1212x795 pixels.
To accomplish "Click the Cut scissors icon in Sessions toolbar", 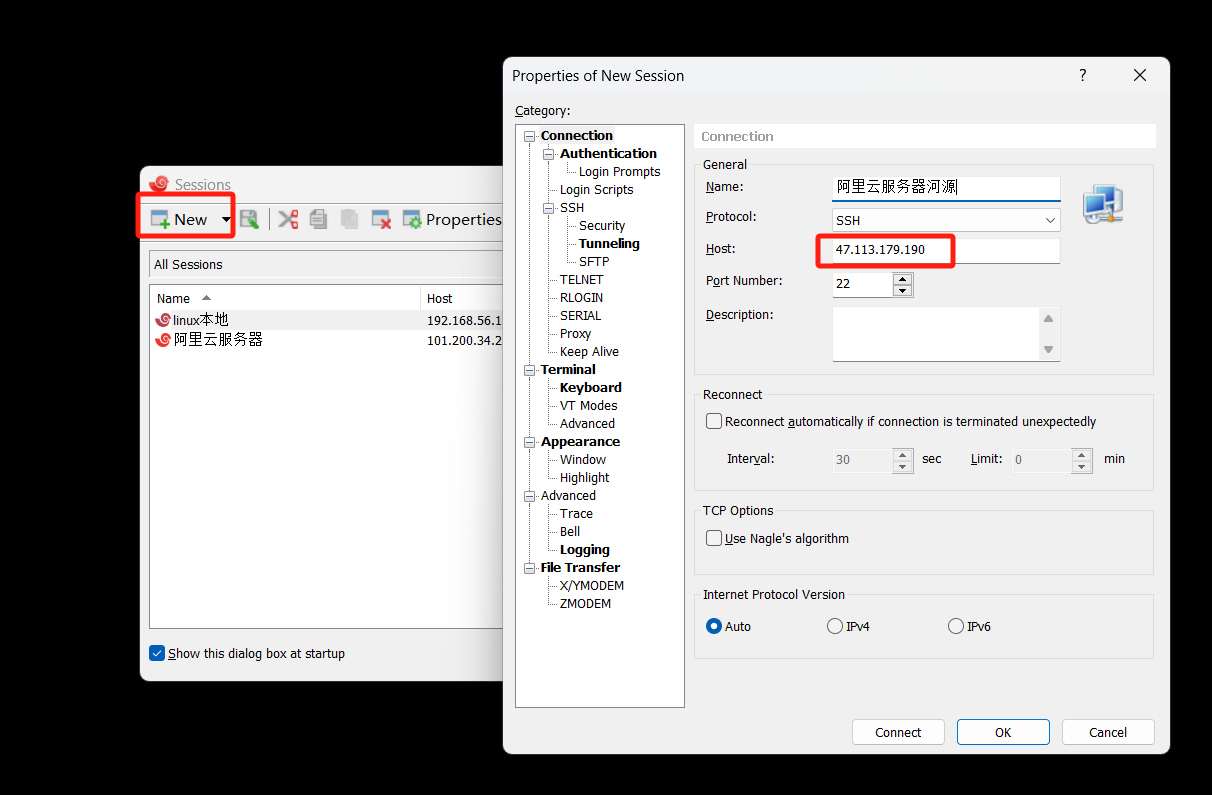I will click(x=288, y=219).
